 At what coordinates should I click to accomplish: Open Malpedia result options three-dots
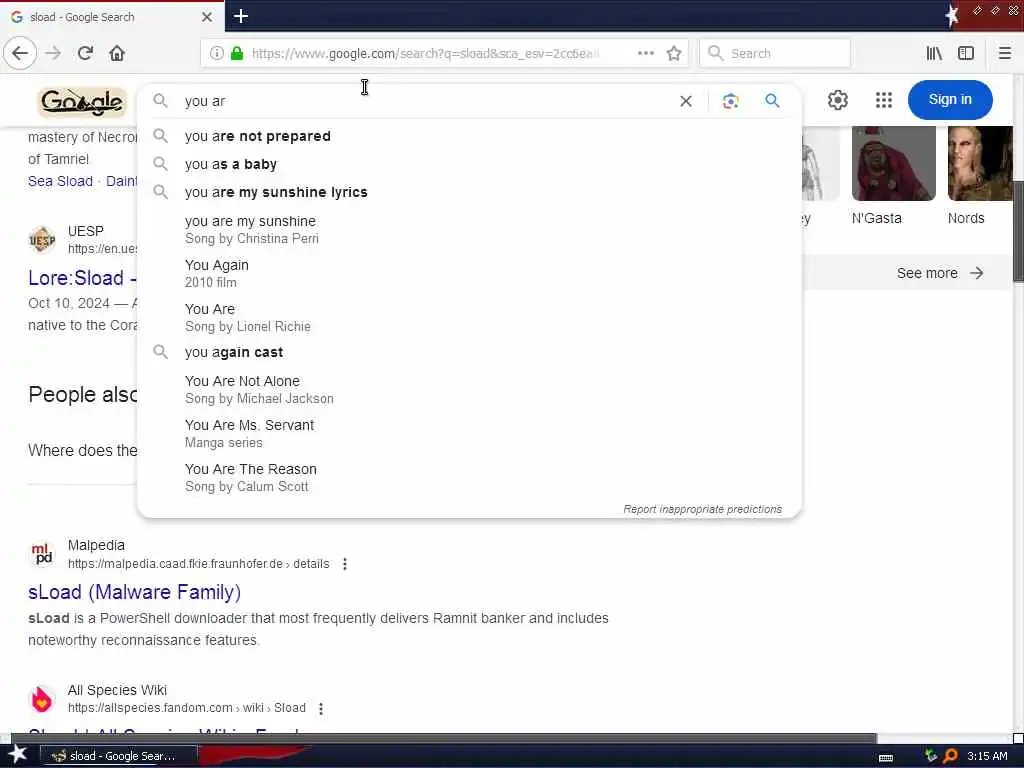click(x=345, y=564)
